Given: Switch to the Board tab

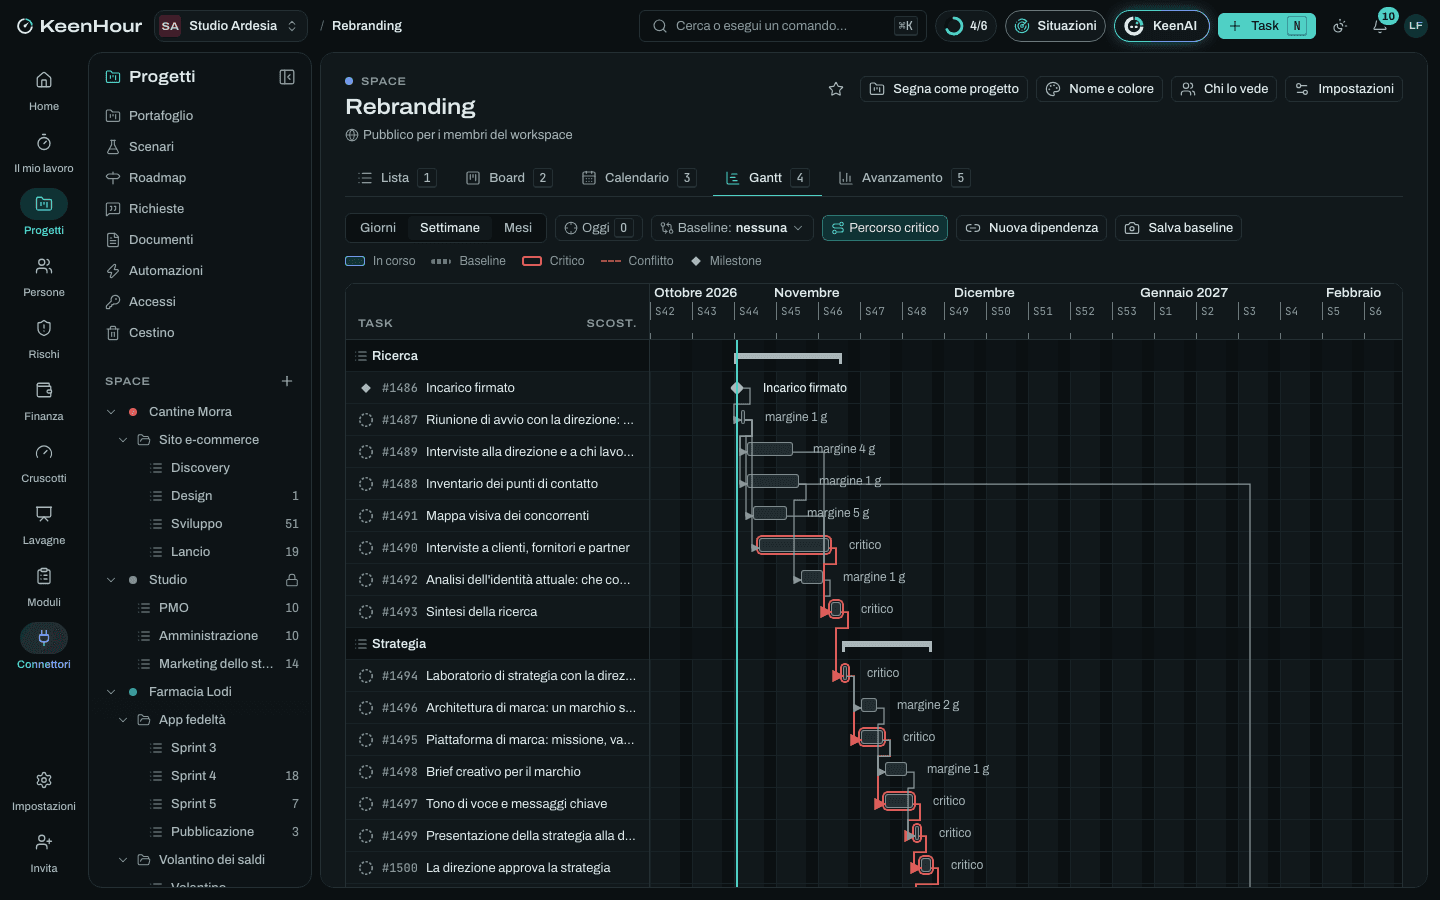Looking at the screenshot, I should 508,178.
